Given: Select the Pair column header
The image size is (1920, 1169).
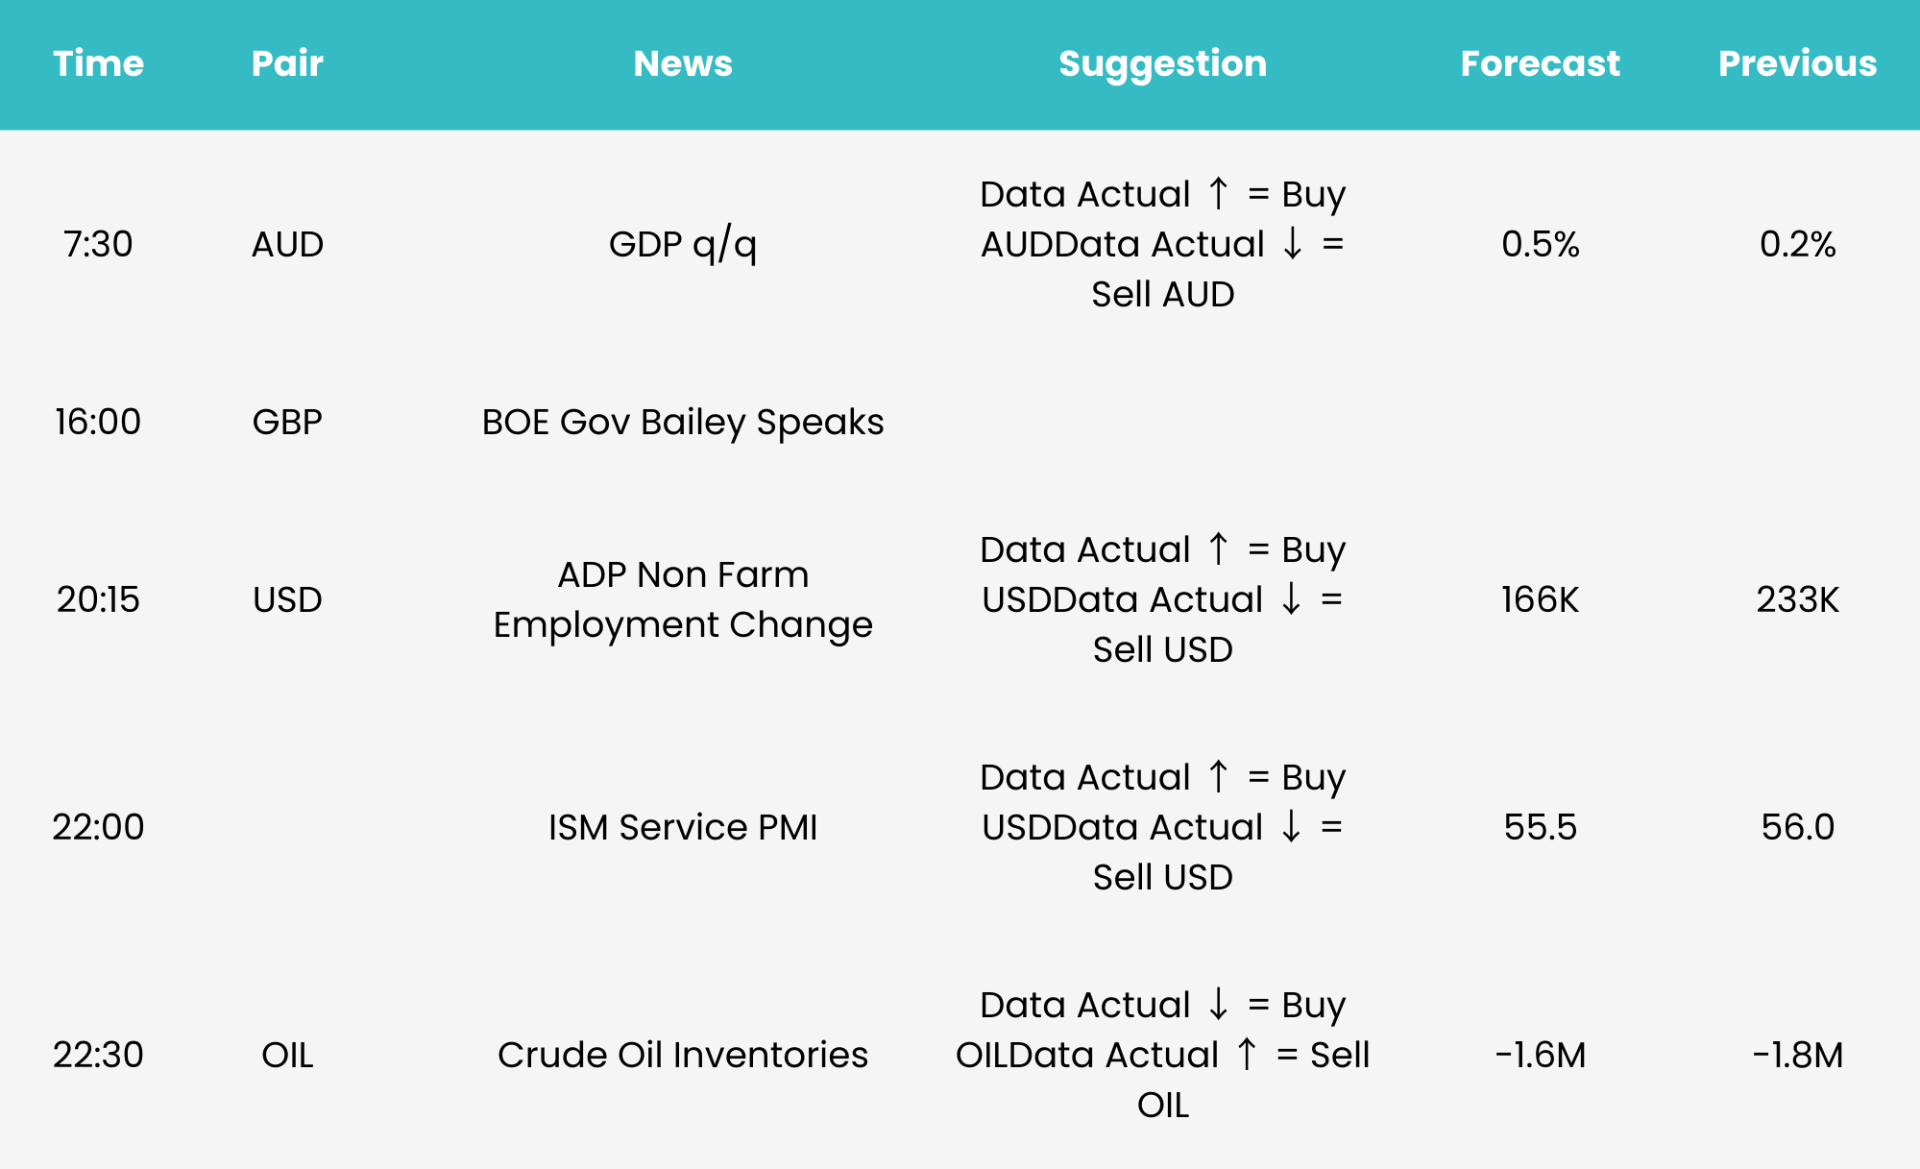Looking at the screenshot, I should [x=287, y=64].
